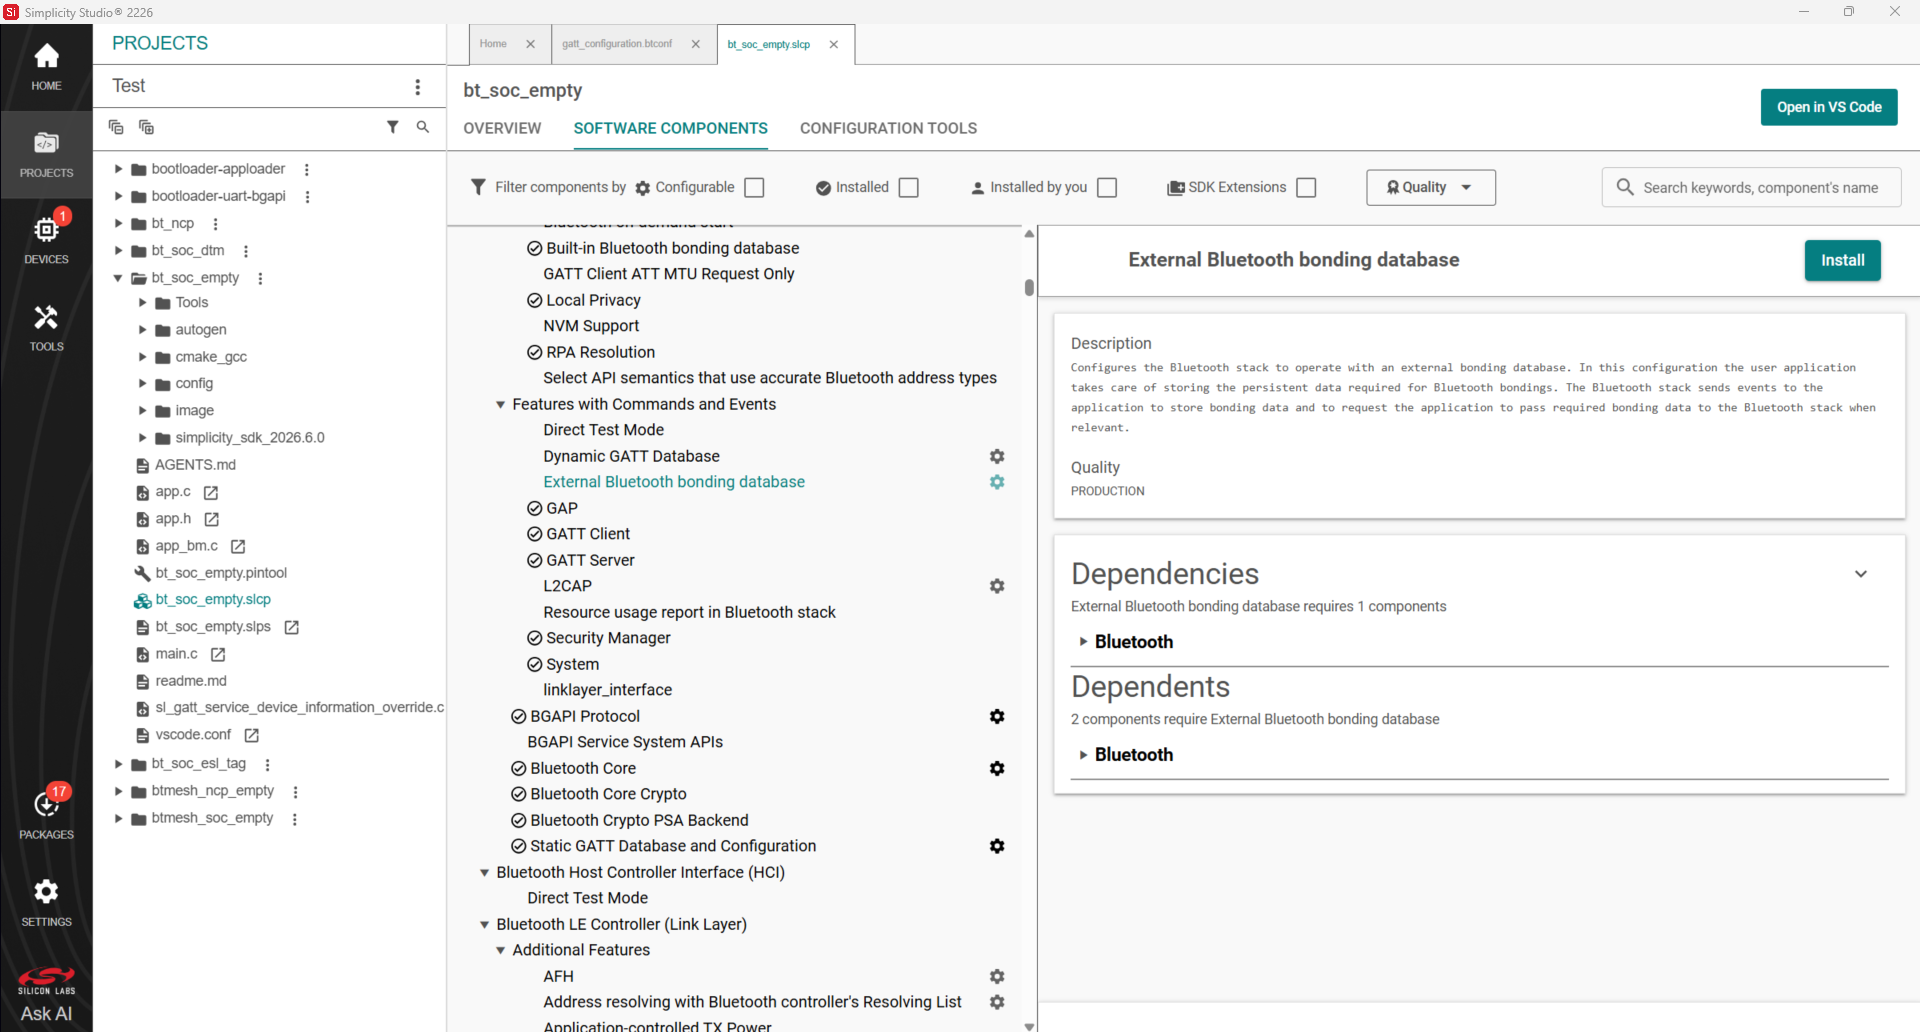Configure L2CAP via its gear icon

point(997,586)
